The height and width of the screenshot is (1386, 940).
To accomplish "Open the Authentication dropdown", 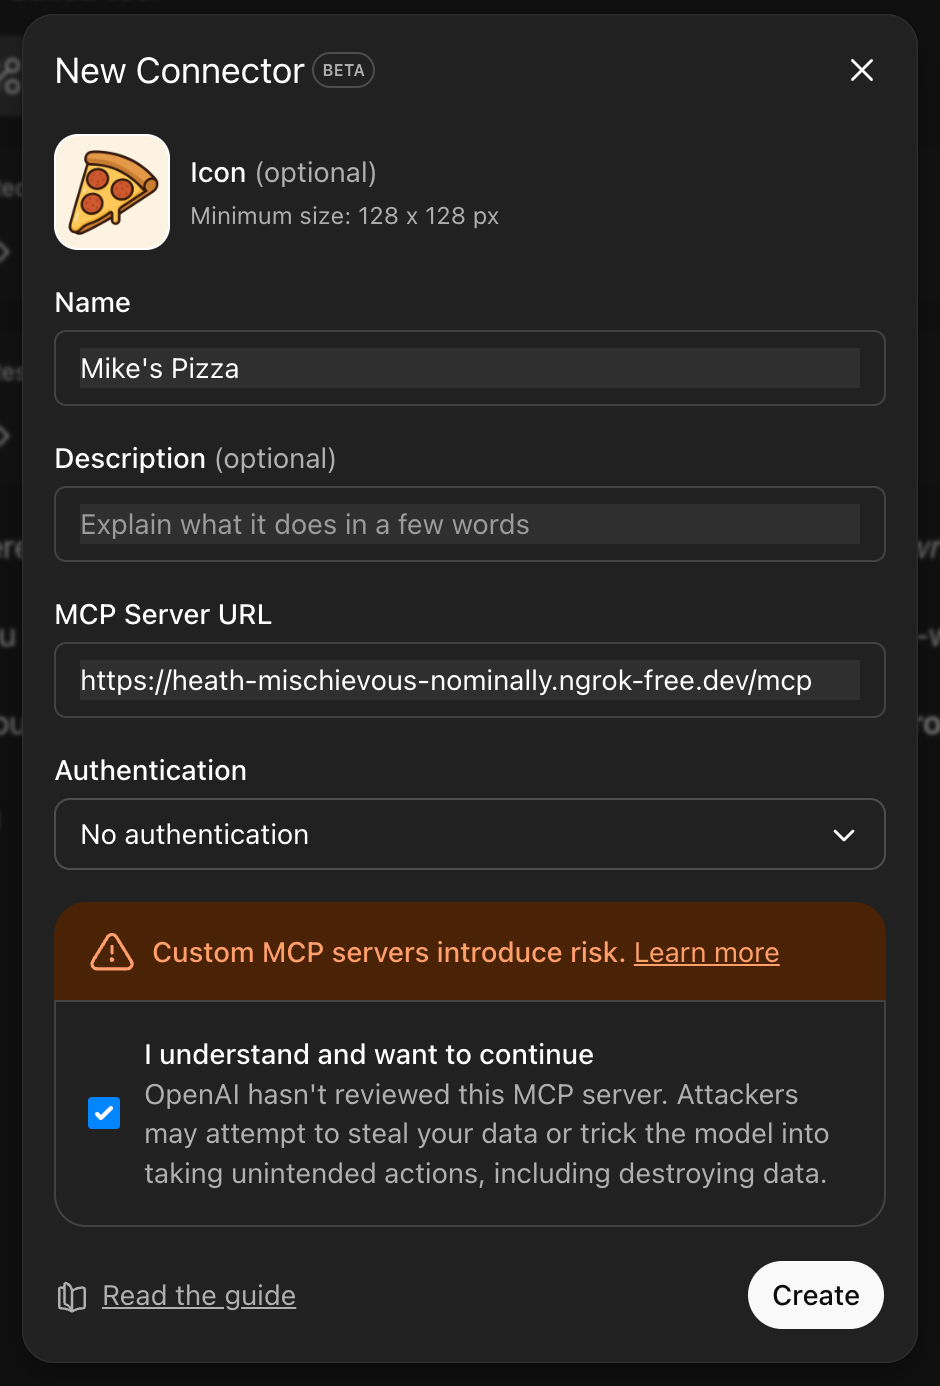I will [470, 834].
